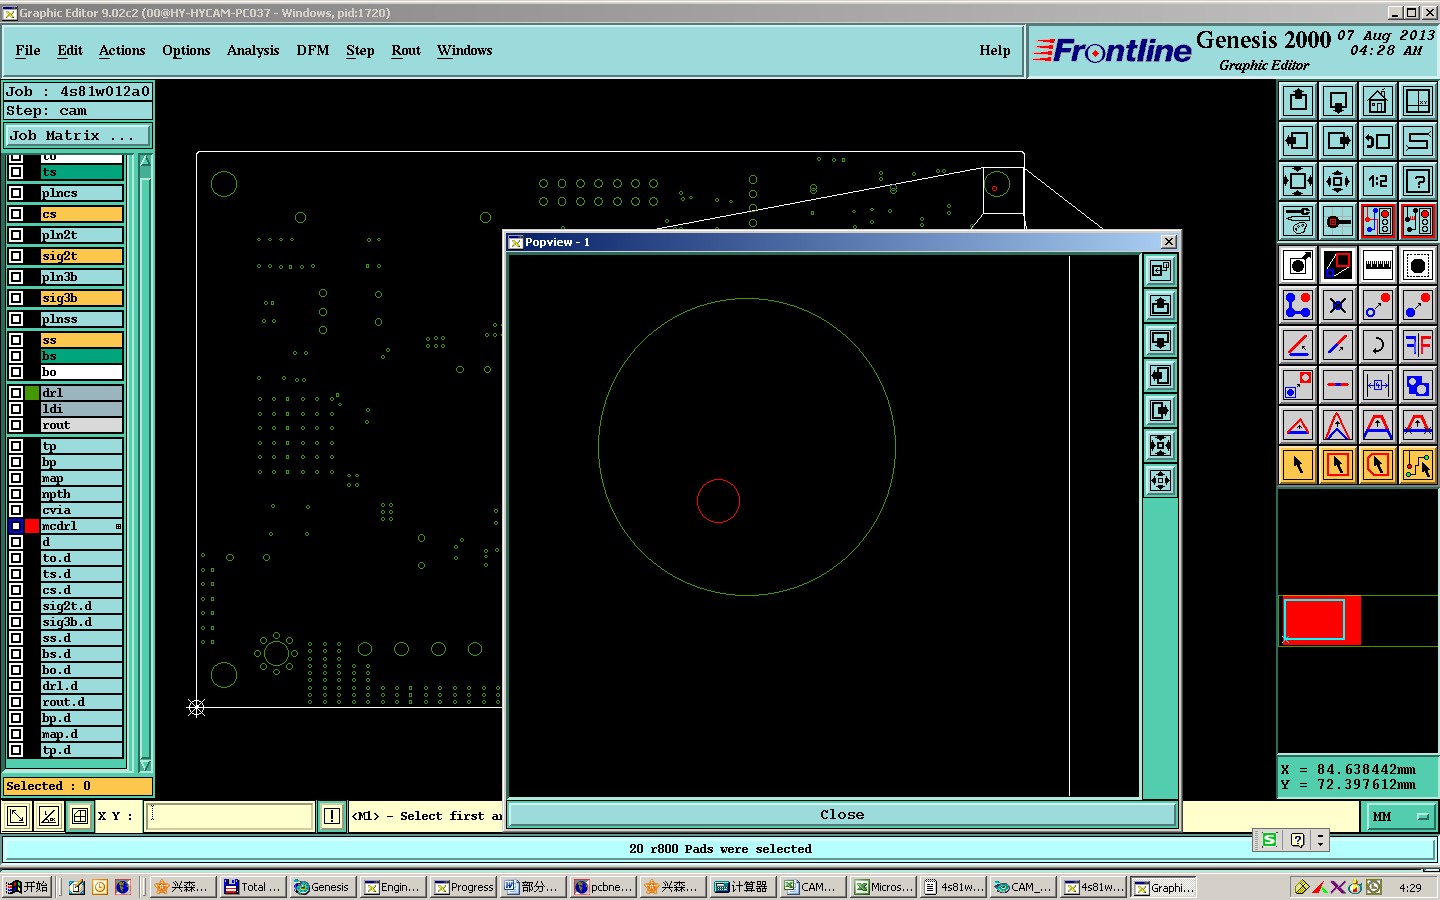Toggle visibility checkbox for pln3b layer
1440x900 pixels.
coord(16,277)
